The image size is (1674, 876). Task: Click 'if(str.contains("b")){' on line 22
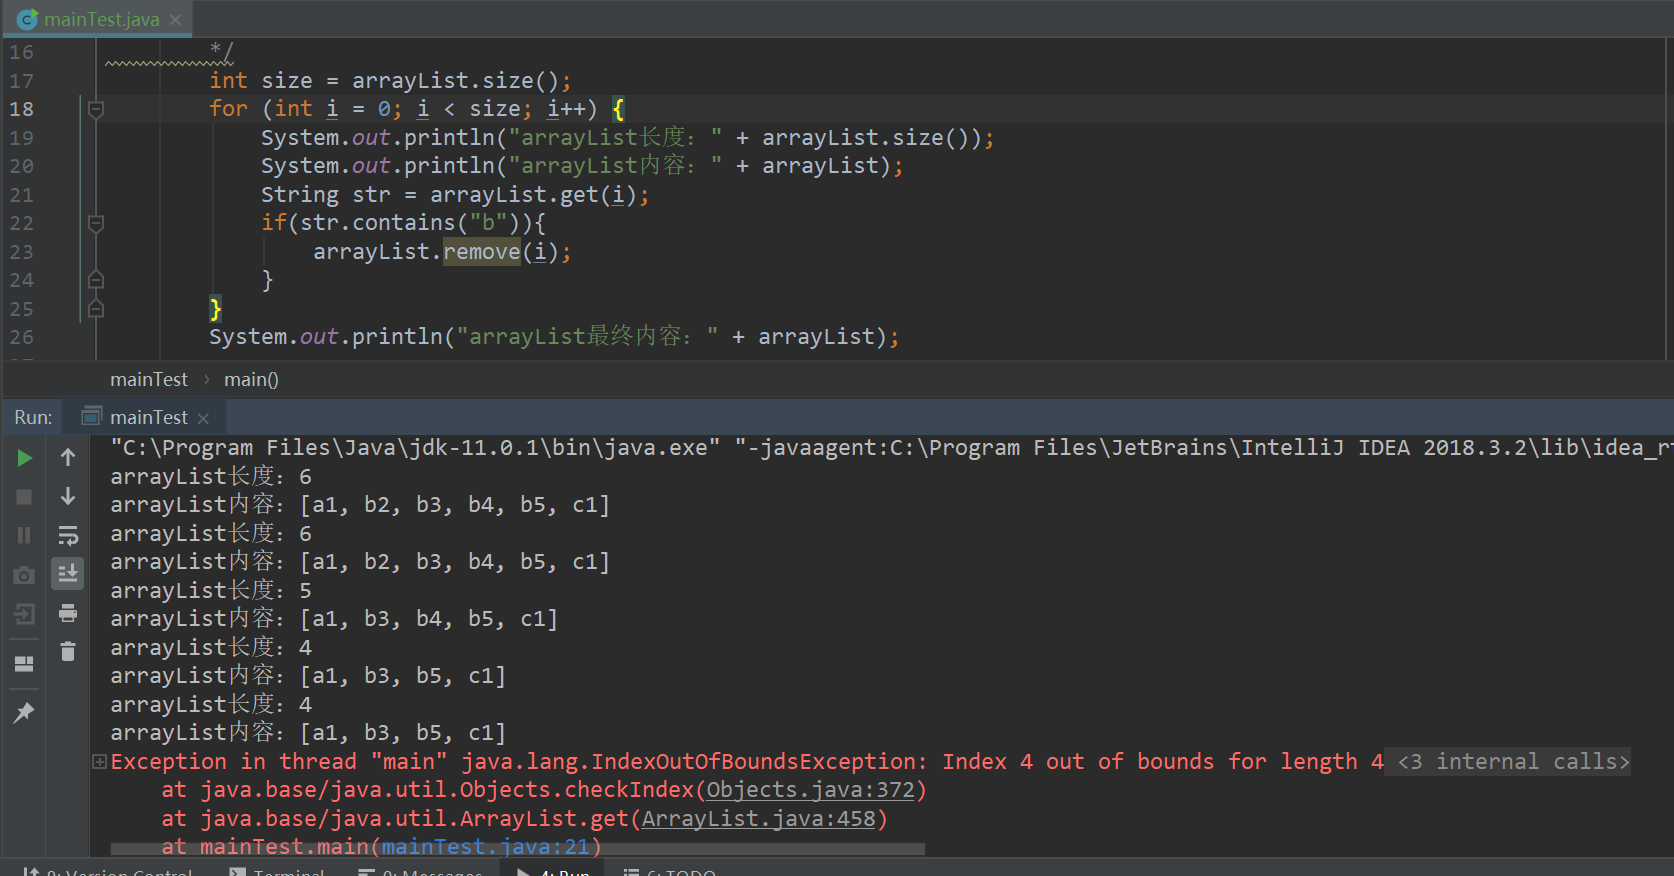pos(403,223)
